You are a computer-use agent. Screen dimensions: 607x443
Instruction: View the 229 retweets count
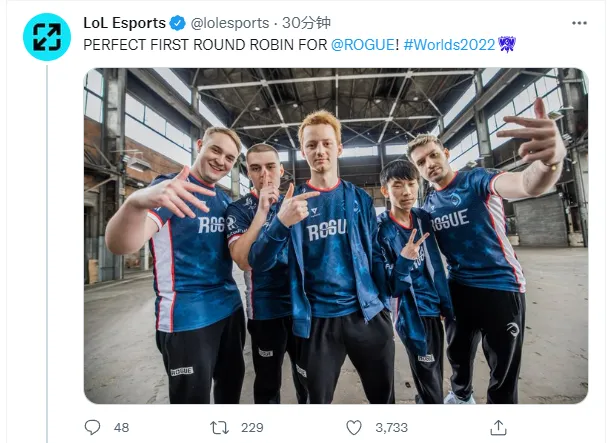click(x=252, y=428)
